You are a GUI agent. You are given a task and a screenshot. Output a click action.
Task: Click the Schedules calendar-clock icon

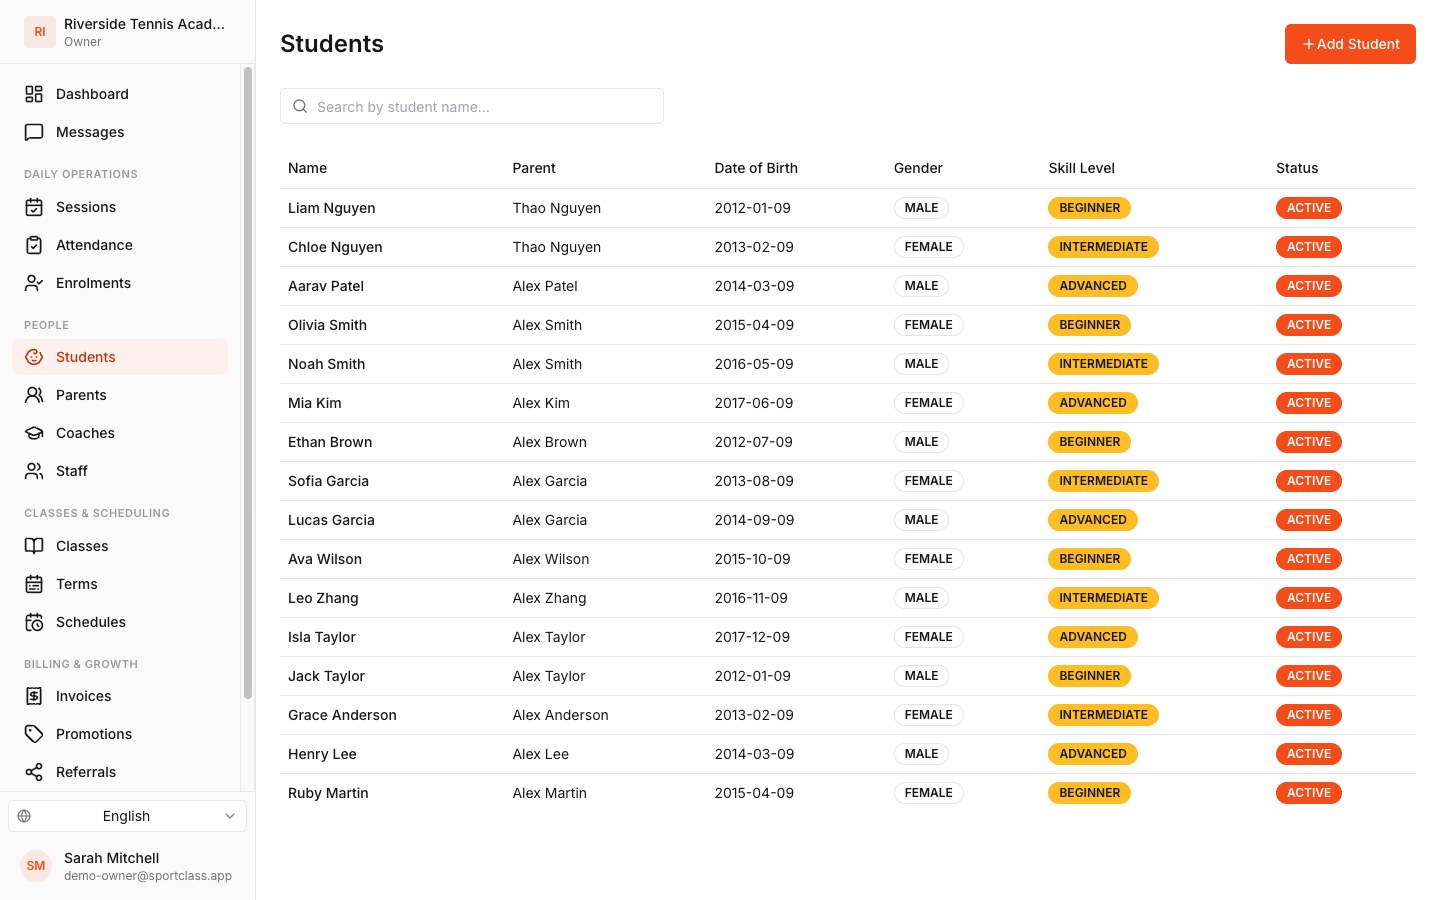click(x=34, y=622)
